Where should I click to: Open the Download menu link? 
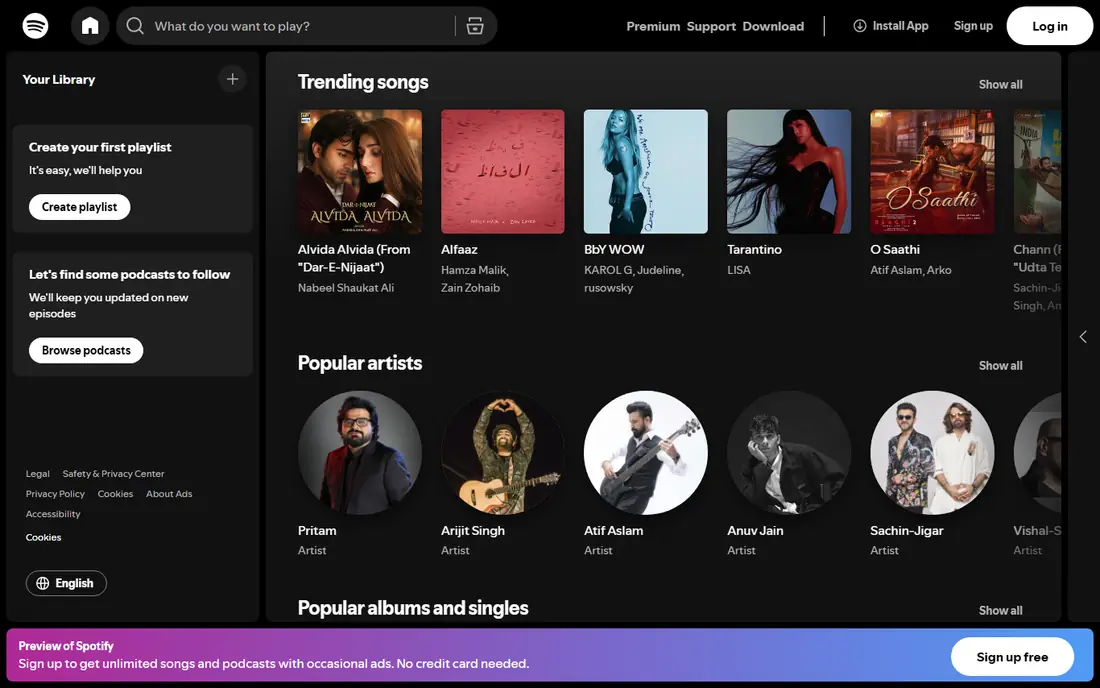(773, 26)
